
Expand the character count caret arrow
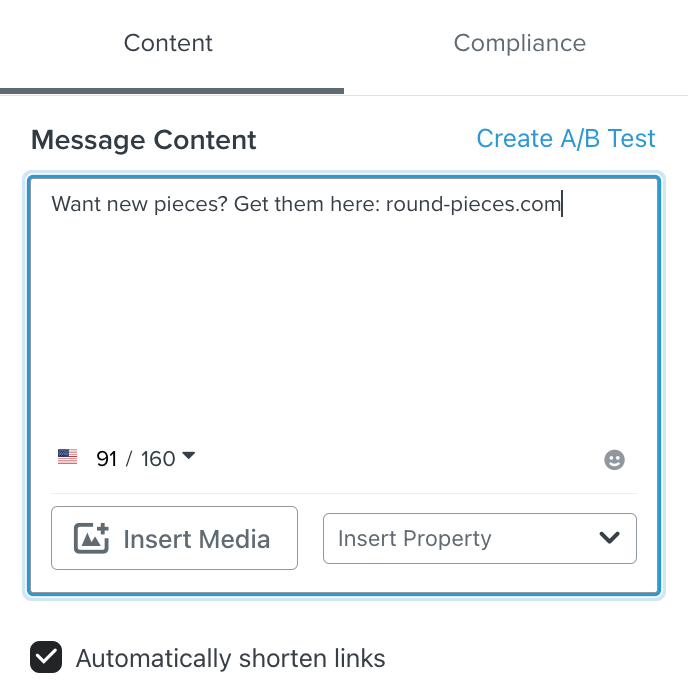point(189,456)
